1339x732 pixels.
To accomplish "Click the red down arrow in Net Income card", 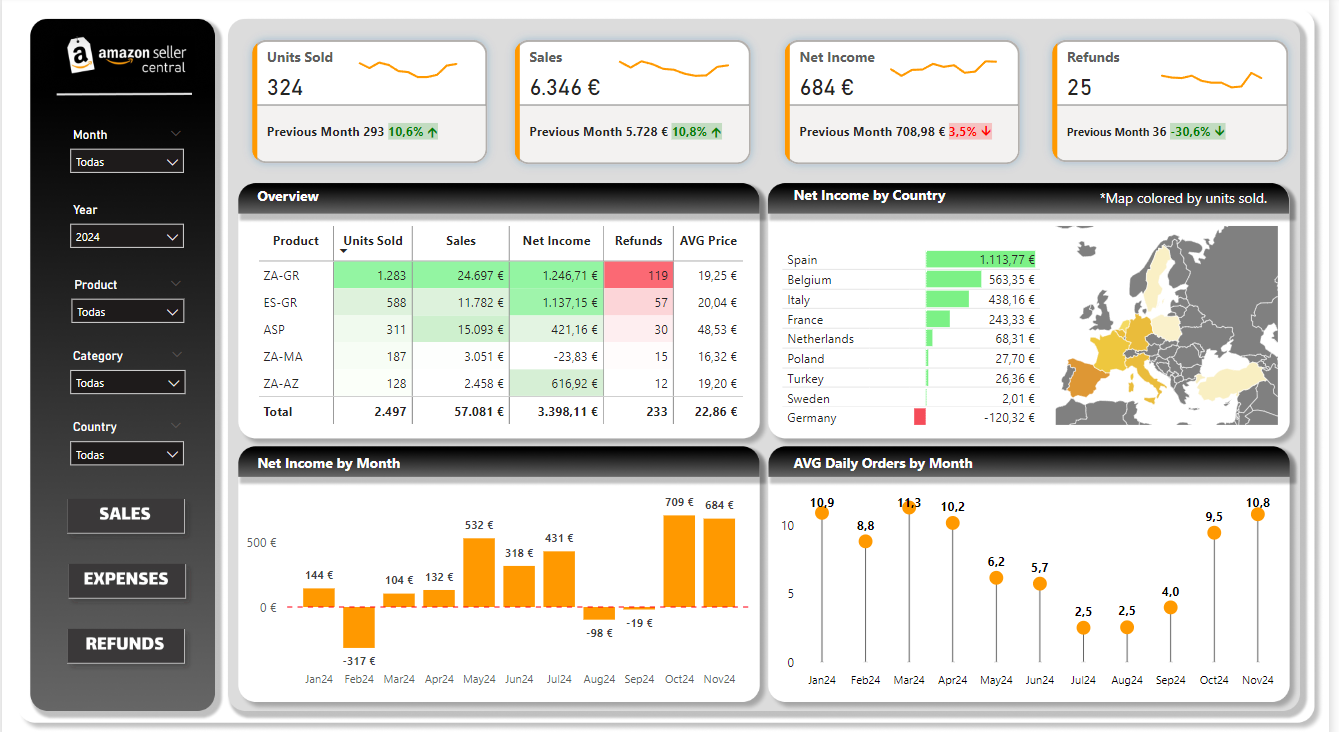I will tap(985, 132).
